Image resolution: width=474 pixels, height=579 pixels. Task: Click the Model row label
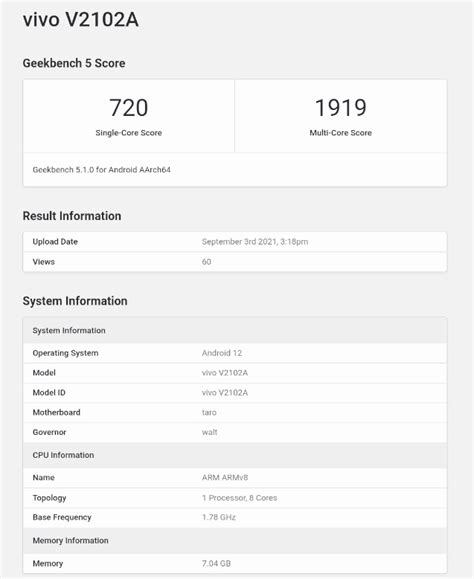44,373
